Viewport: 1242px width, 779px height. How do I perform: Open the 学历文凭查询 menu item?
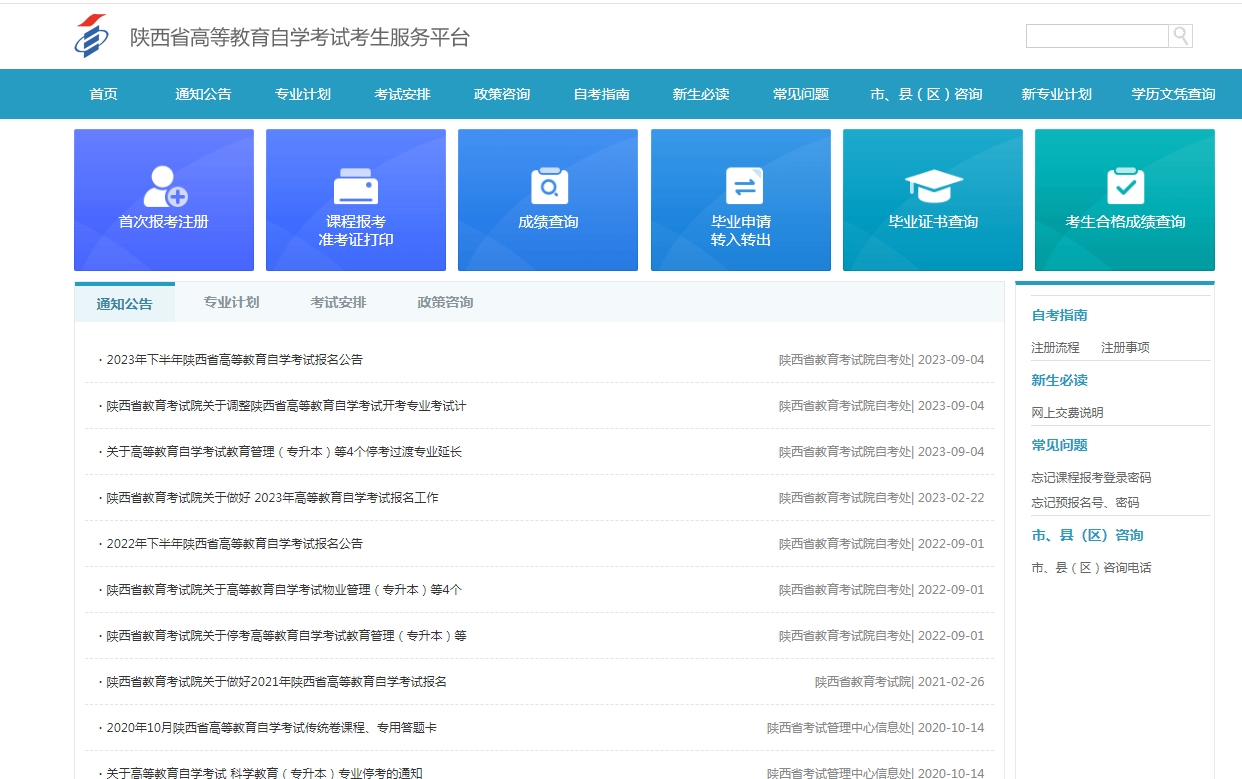tap(1172, 93)
